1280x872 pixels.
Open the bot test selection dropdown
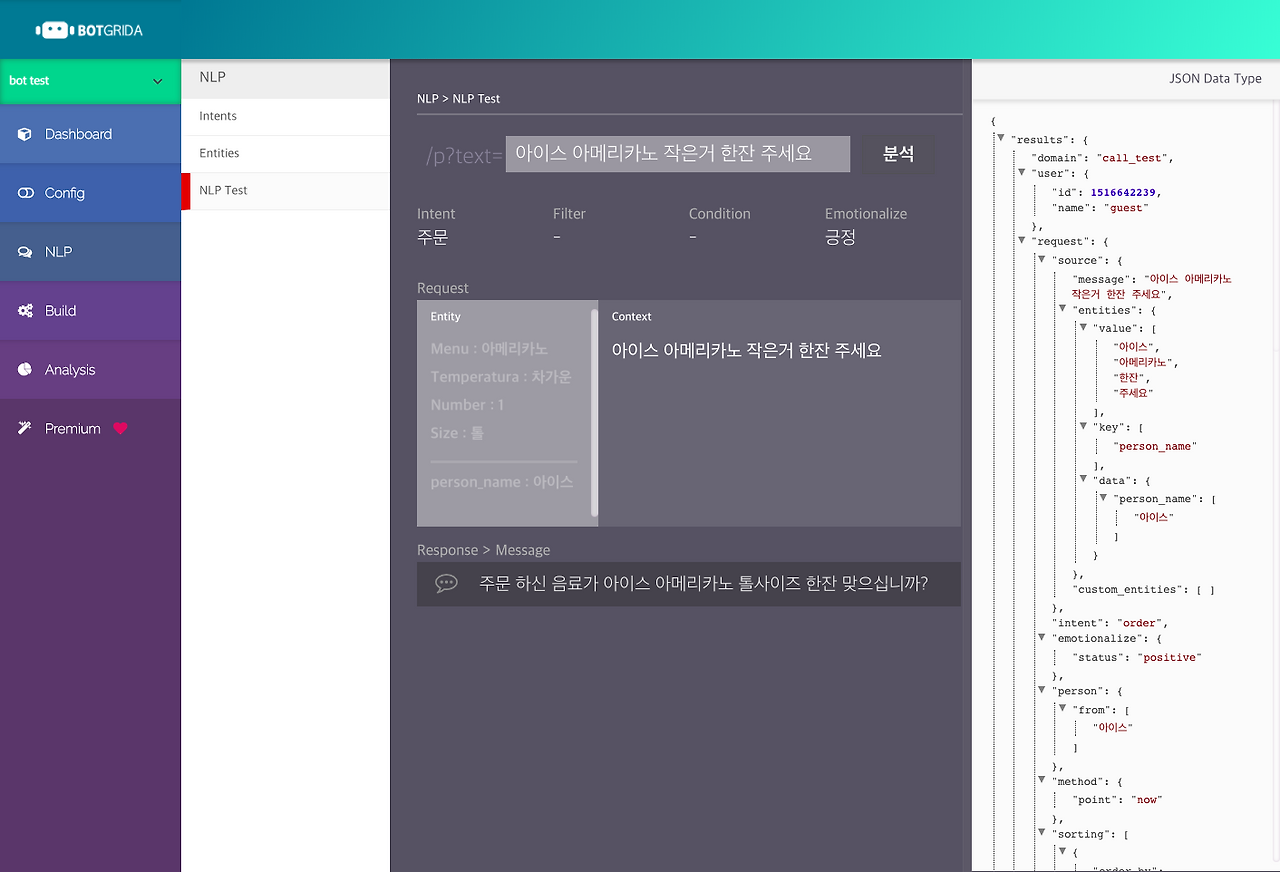coord(90,81)
